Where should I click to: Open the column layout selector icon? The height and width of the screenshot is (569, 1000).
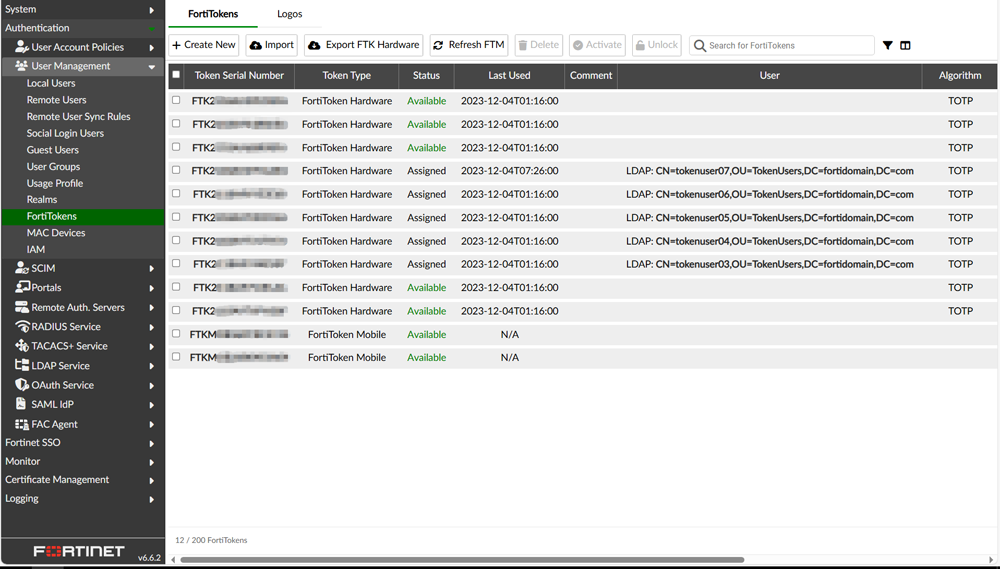(905, 45)
